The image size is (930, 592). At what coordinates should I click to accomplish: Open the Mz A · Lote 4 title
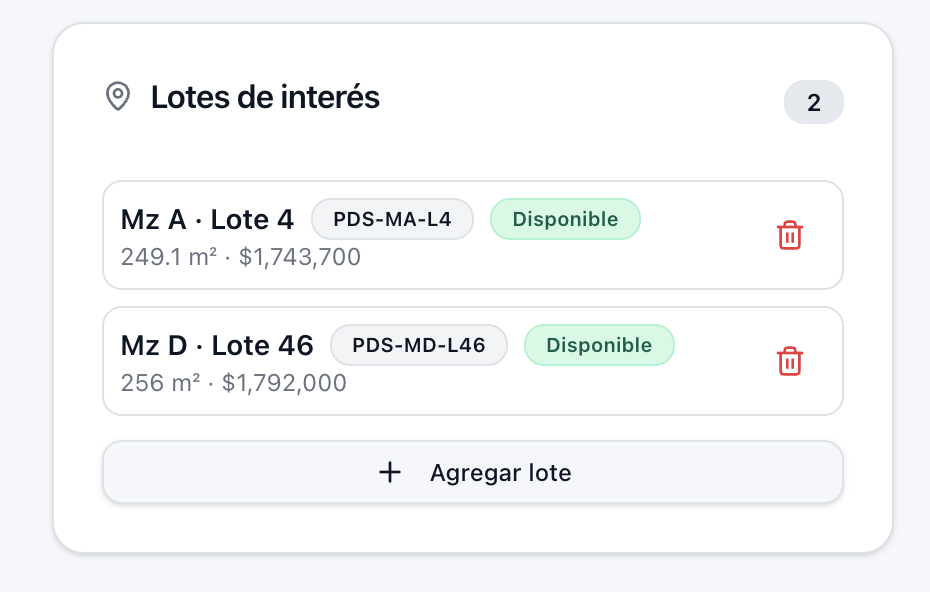[207, 219]
